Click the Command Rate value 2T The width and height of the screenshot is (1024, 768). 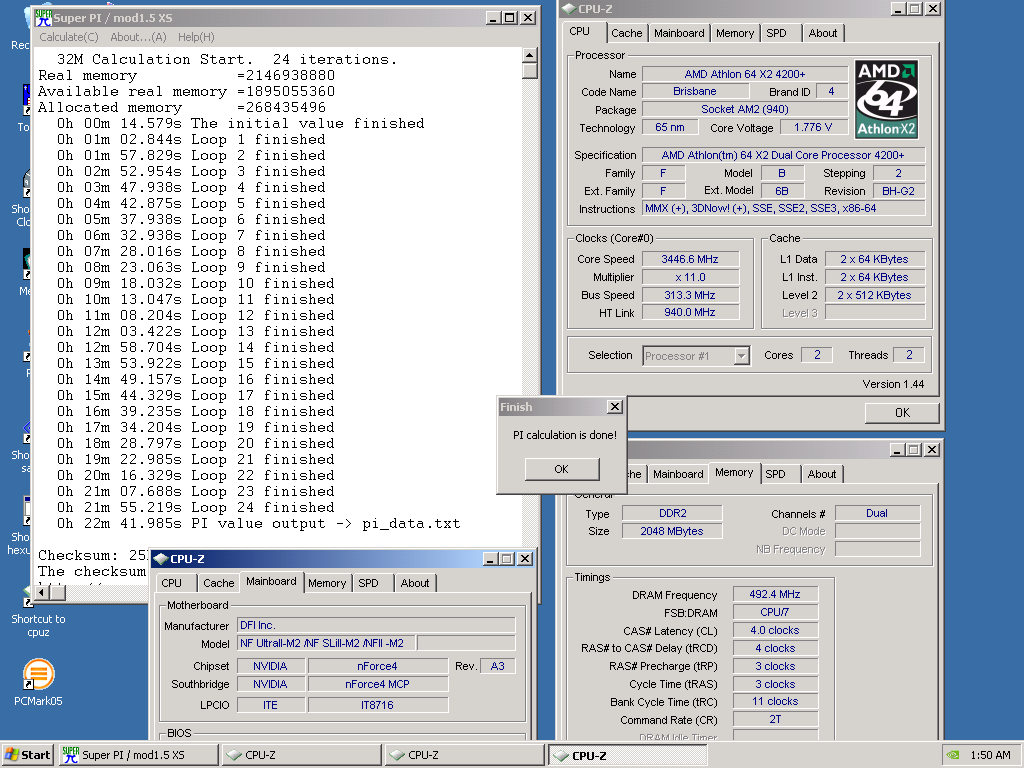click(775, 719)
